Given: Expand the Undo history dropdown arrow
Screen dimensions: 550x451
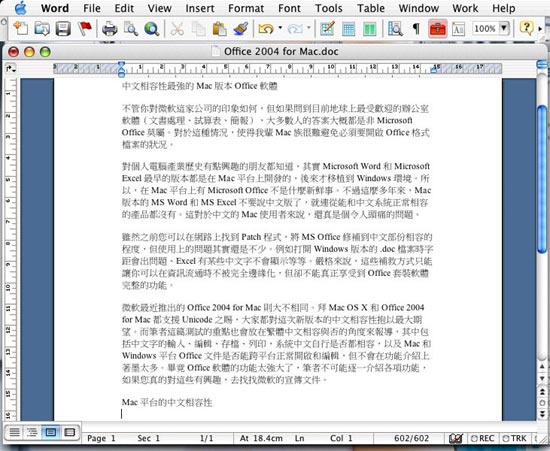Looking at the screenshot, I should click(x=280, y=27).
